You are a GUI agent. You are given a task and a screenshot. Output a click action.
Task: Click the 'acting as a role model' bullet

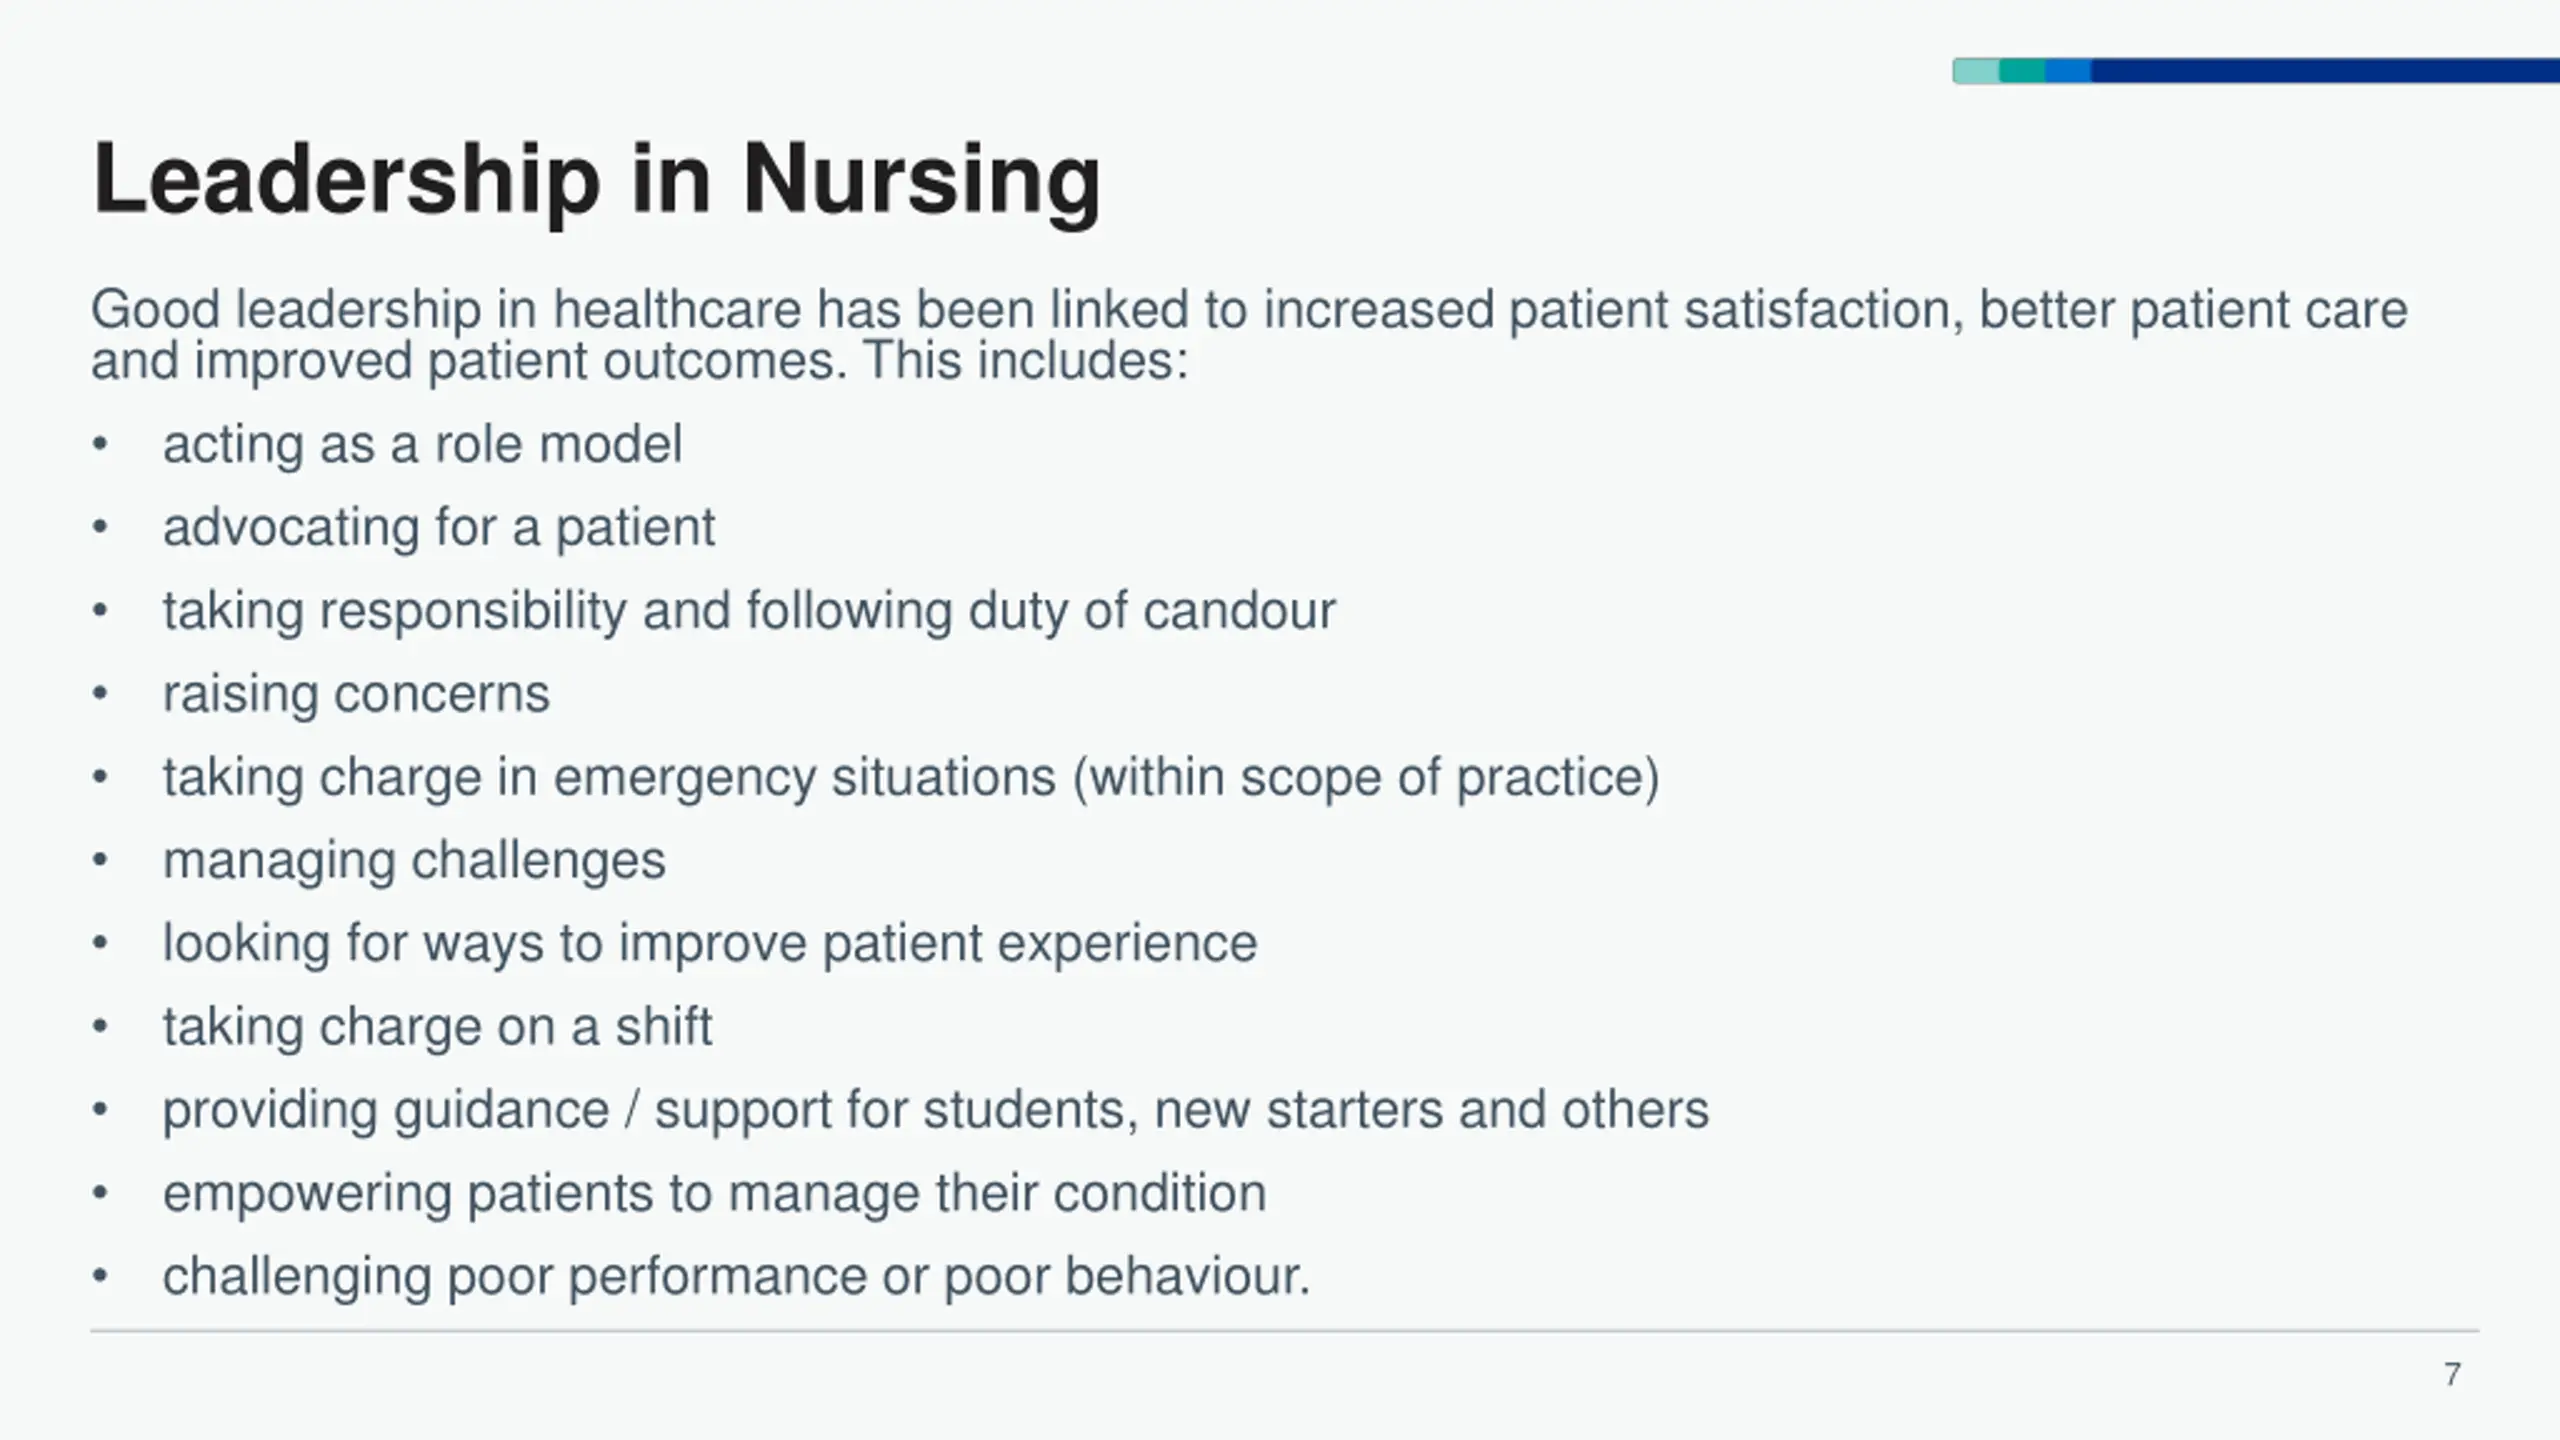pos(422,444)
